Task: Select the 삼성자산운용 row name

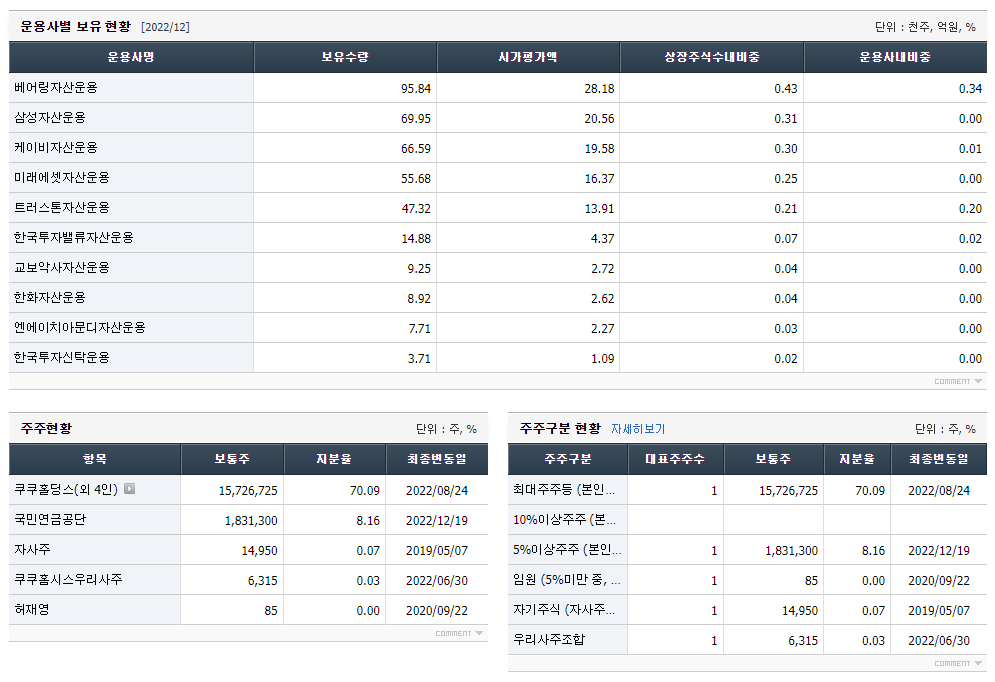Action: click(50, 117)
